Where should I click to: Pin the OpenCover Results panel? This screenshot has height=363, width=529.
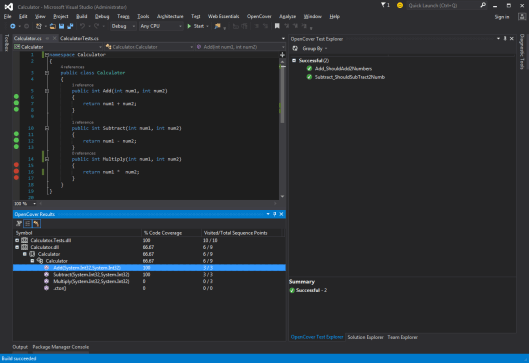[x=275, y=214]
